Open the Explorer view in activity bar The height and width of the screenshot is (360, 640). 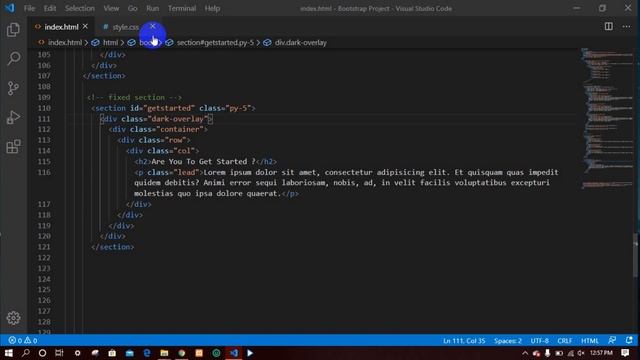click(x=13, y=30)
